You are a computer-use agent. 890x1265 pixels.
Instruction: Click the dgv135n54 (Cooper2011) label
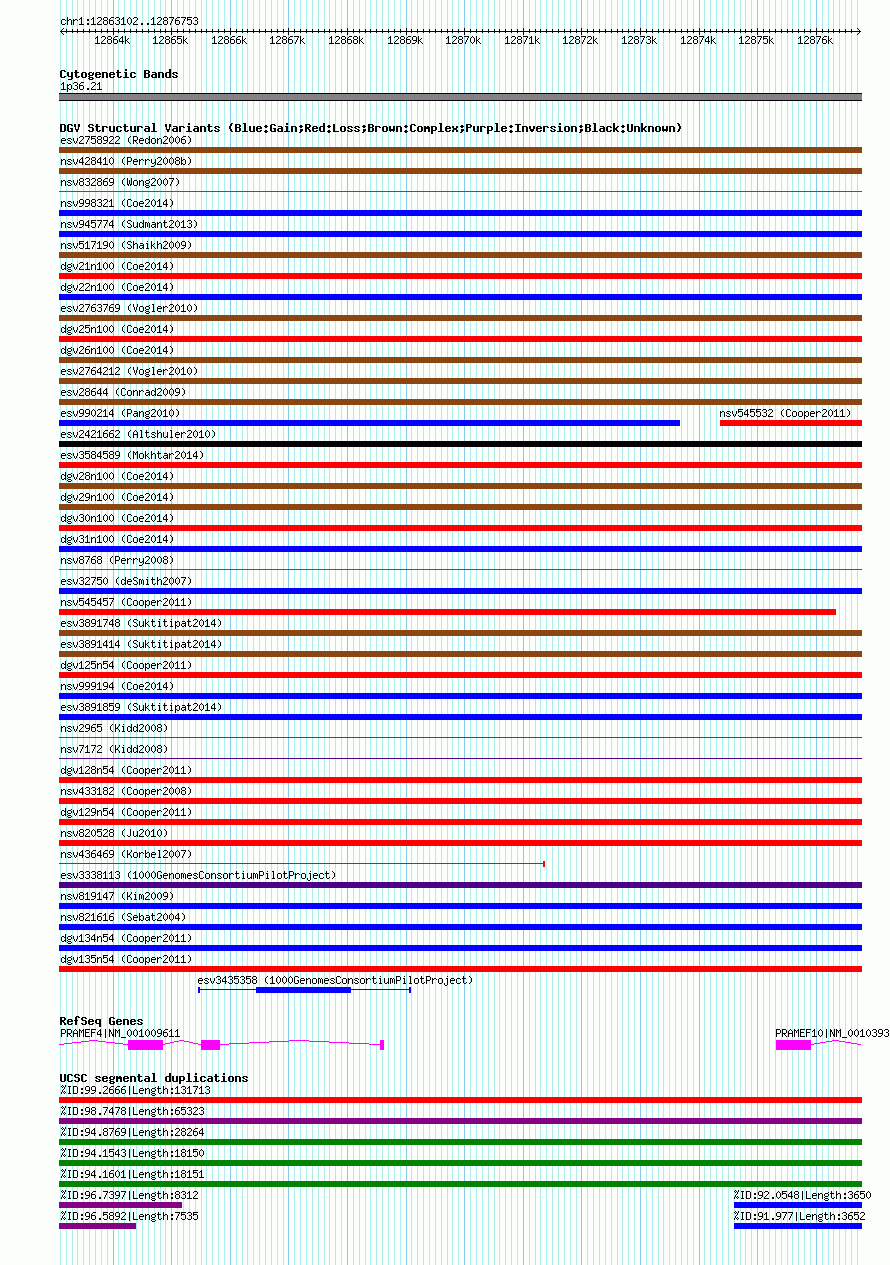(126, 959)
